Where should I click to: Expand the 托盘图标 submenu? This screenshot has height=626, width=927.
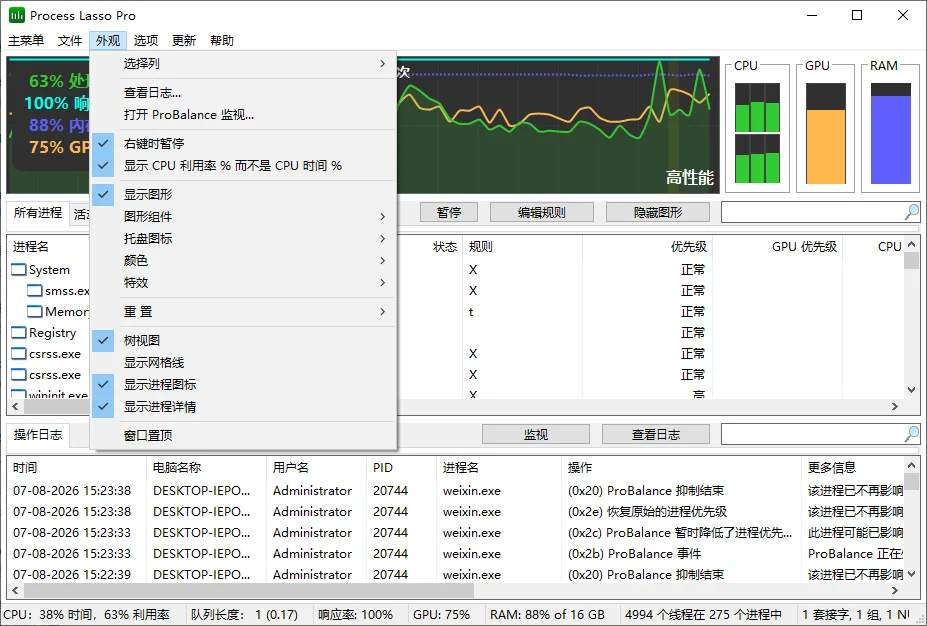243,238
